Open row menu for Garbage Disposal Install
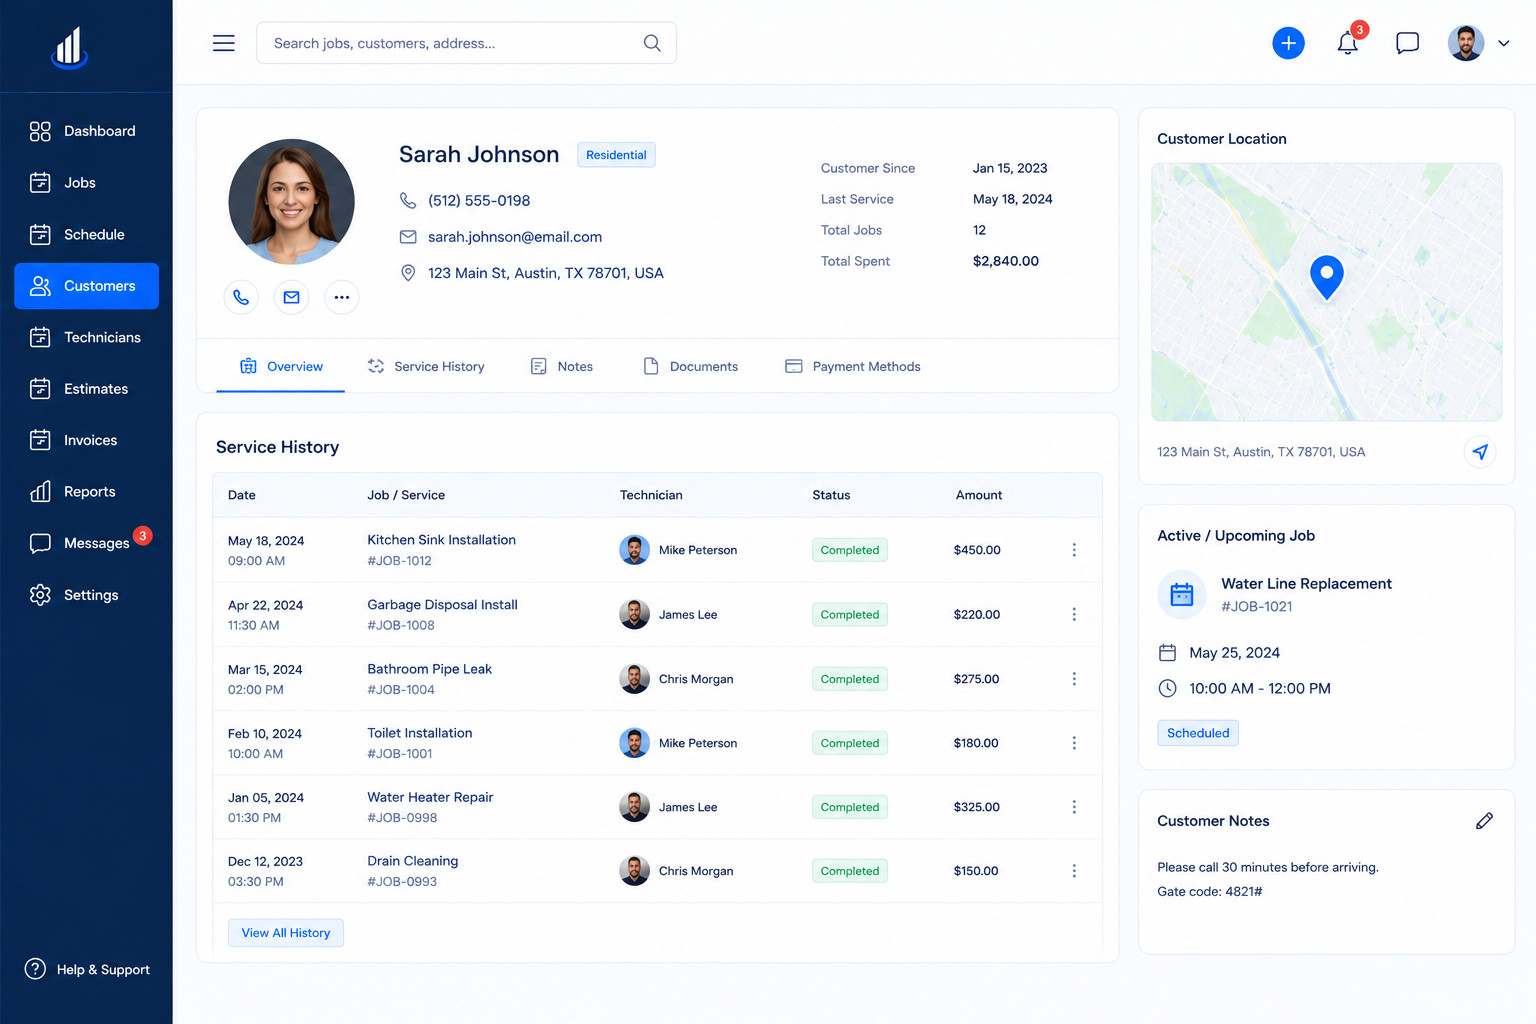Screen dimensions: 1536x1024 [1074, 614]
